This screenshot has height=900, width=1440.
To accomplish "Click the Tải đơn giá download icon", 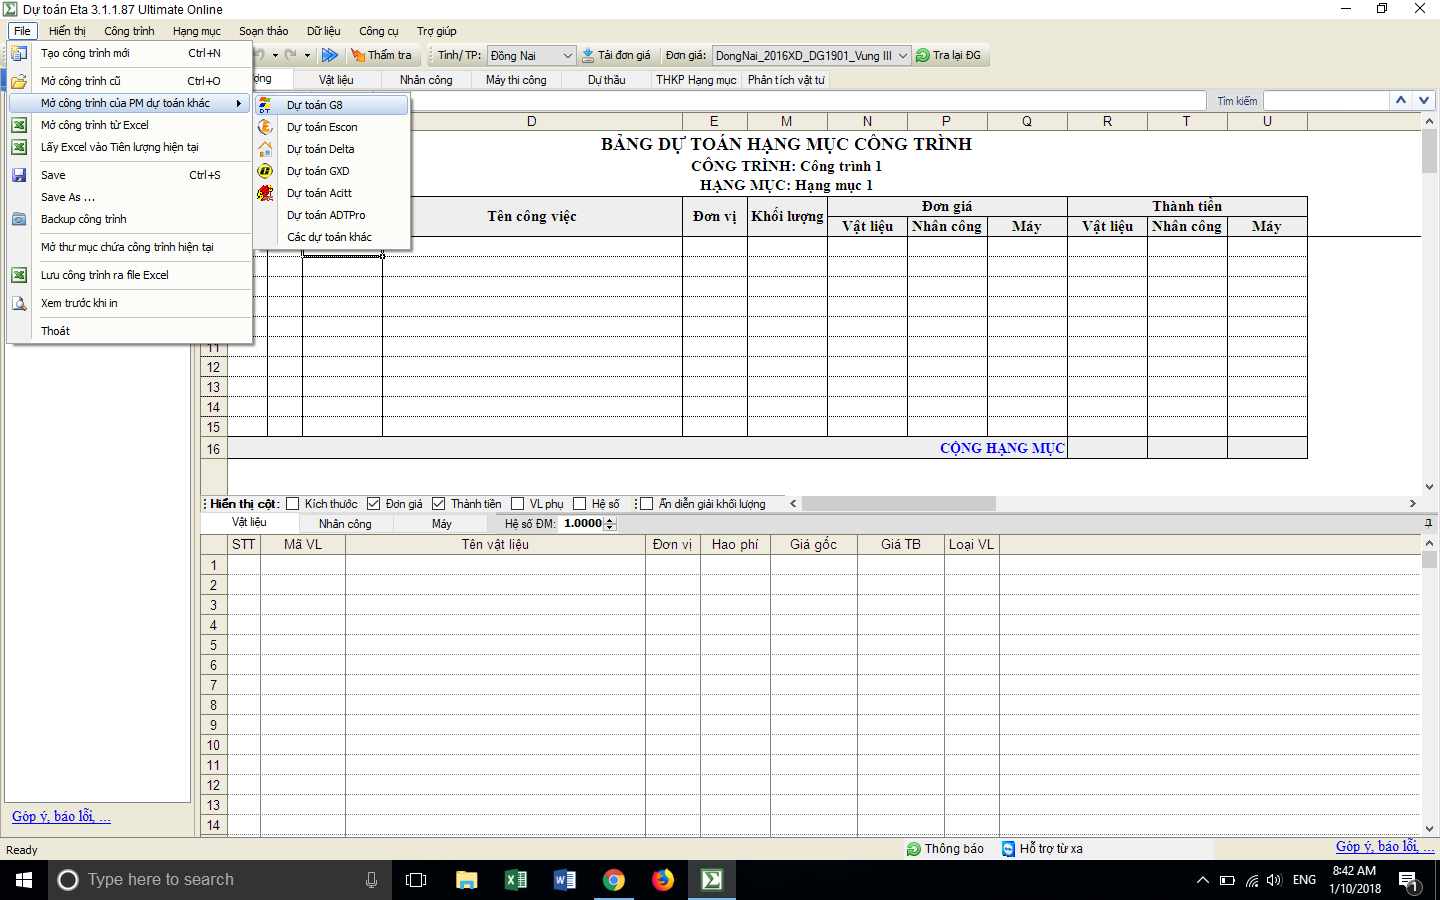I will pos(588,55).
